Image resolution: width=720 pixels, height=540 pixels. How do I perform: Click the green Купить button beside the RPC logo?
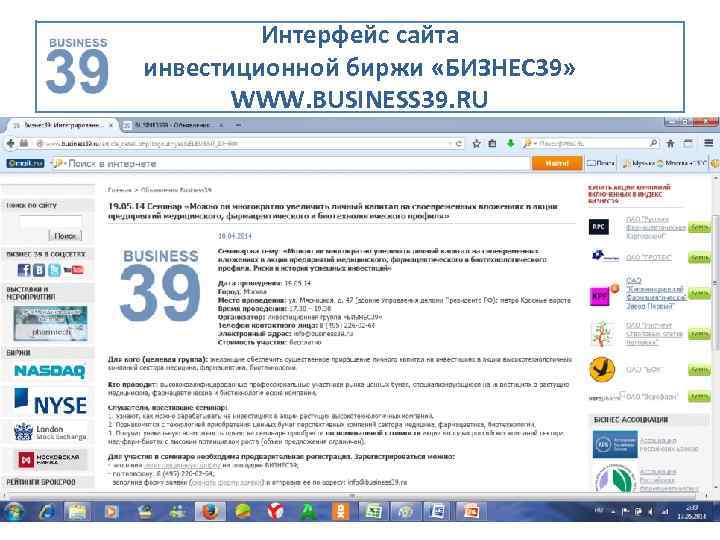tap(699, 228)
